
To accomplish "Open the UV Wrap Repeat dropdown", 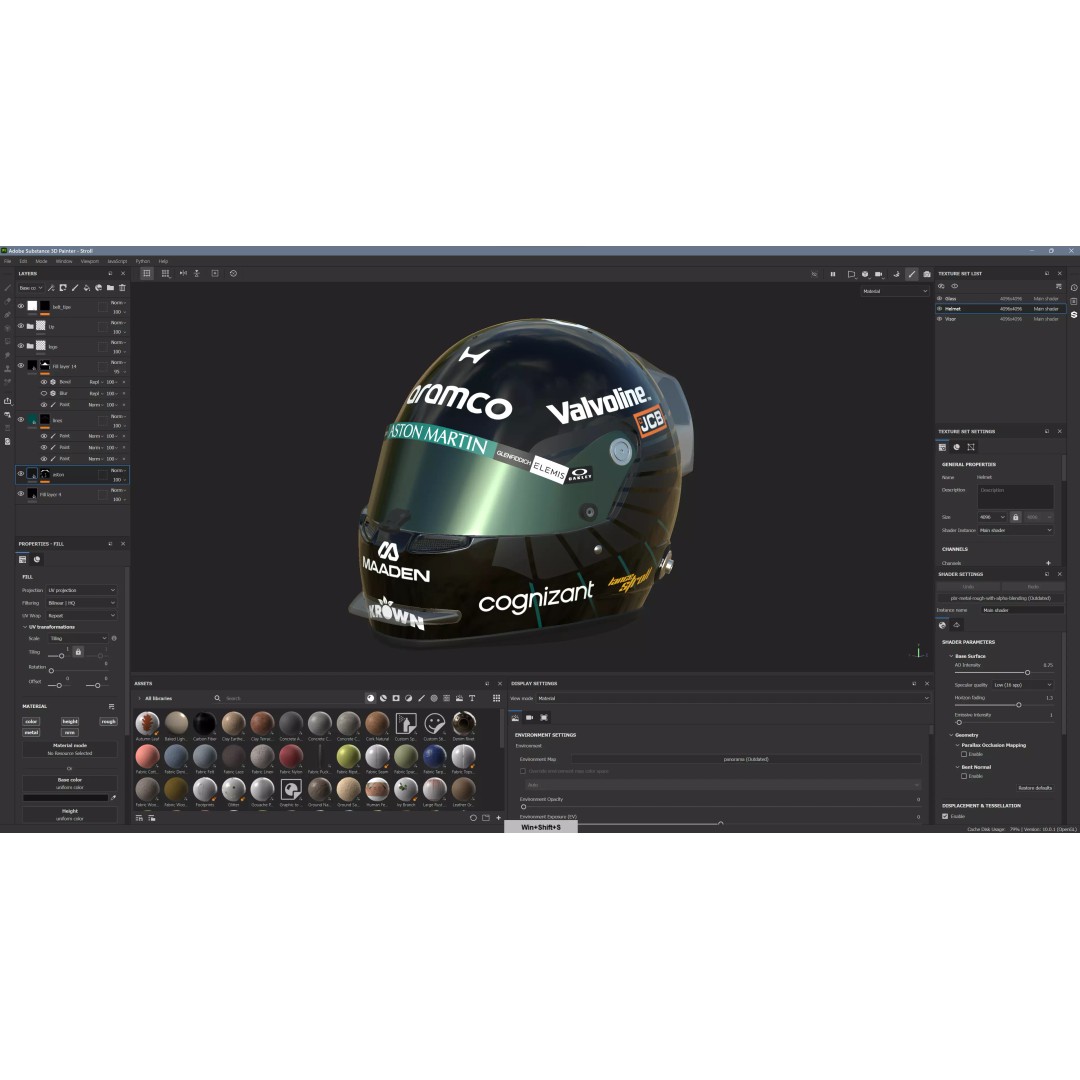I will [81, 616].
